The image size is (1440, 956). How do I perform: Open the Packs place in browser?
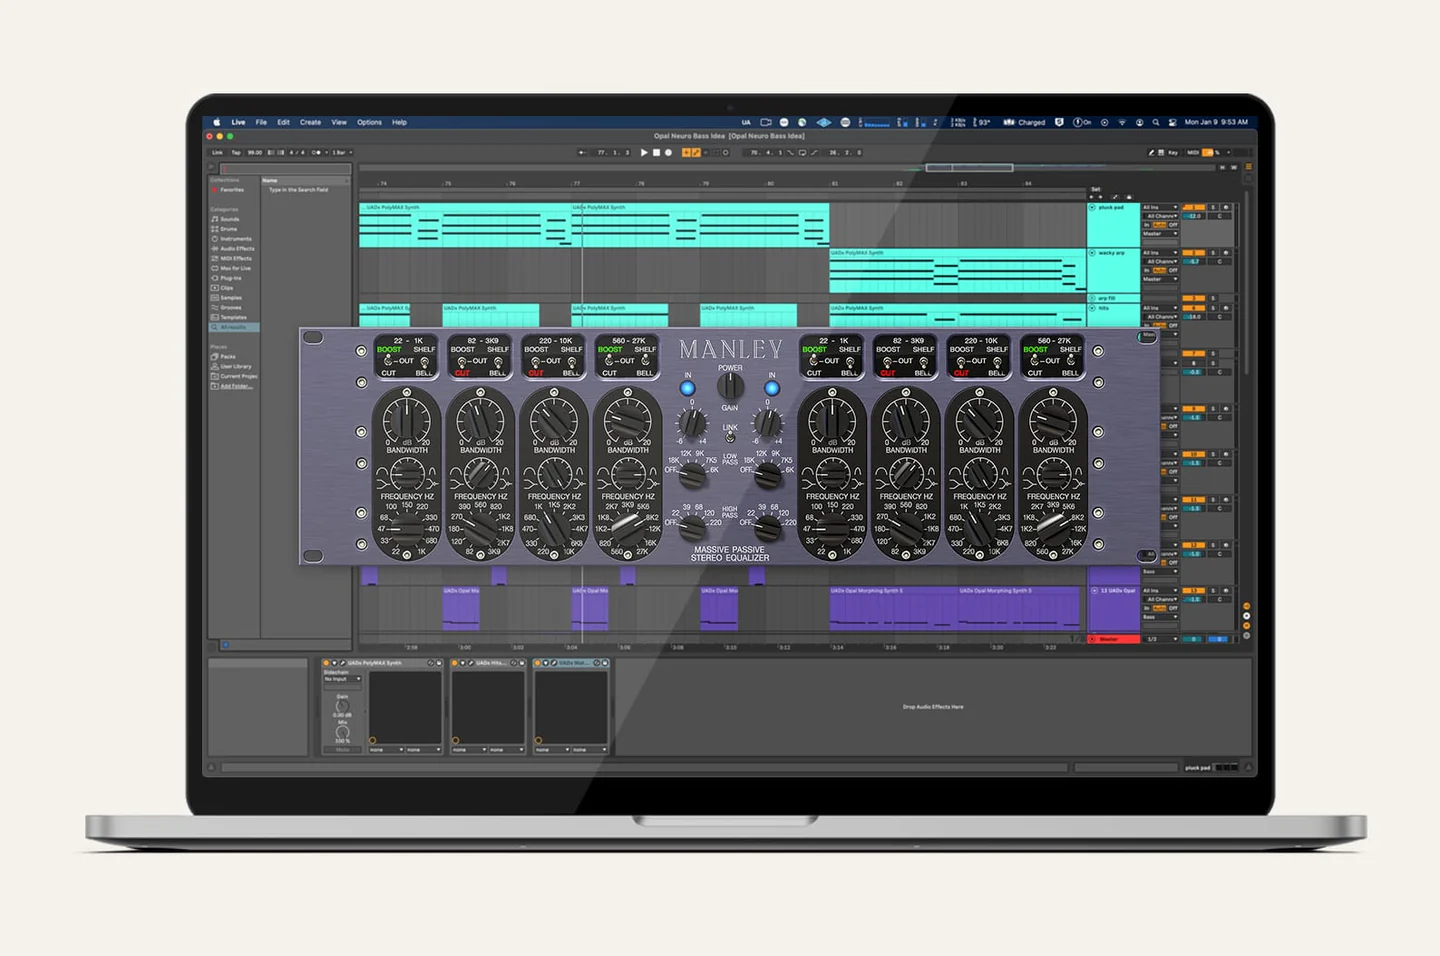point(227,357)
